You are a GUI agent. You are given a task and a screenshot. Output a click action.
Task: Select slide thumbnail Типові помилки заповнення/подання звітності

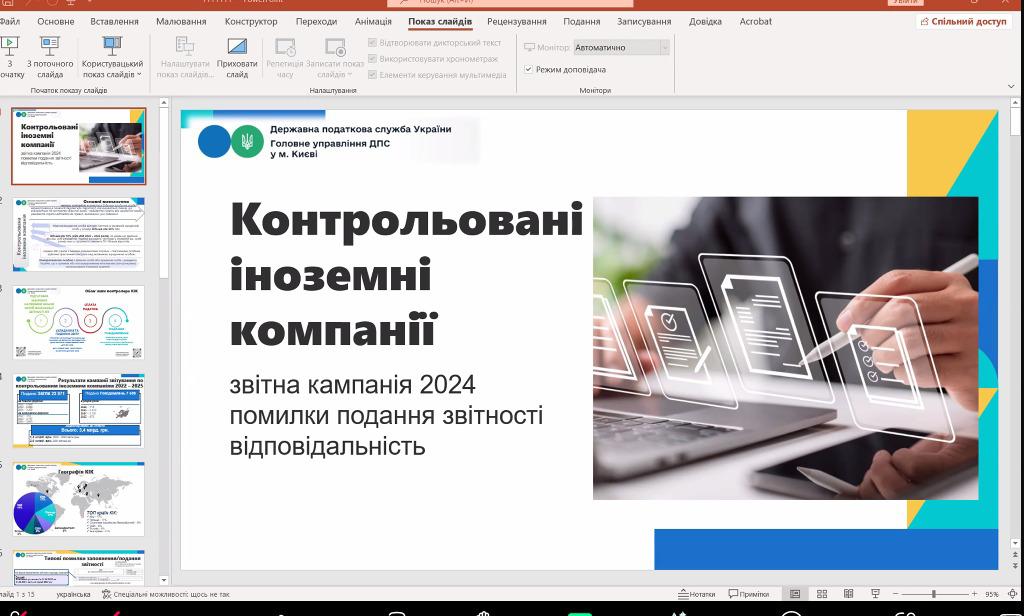(x=78, y=568)
